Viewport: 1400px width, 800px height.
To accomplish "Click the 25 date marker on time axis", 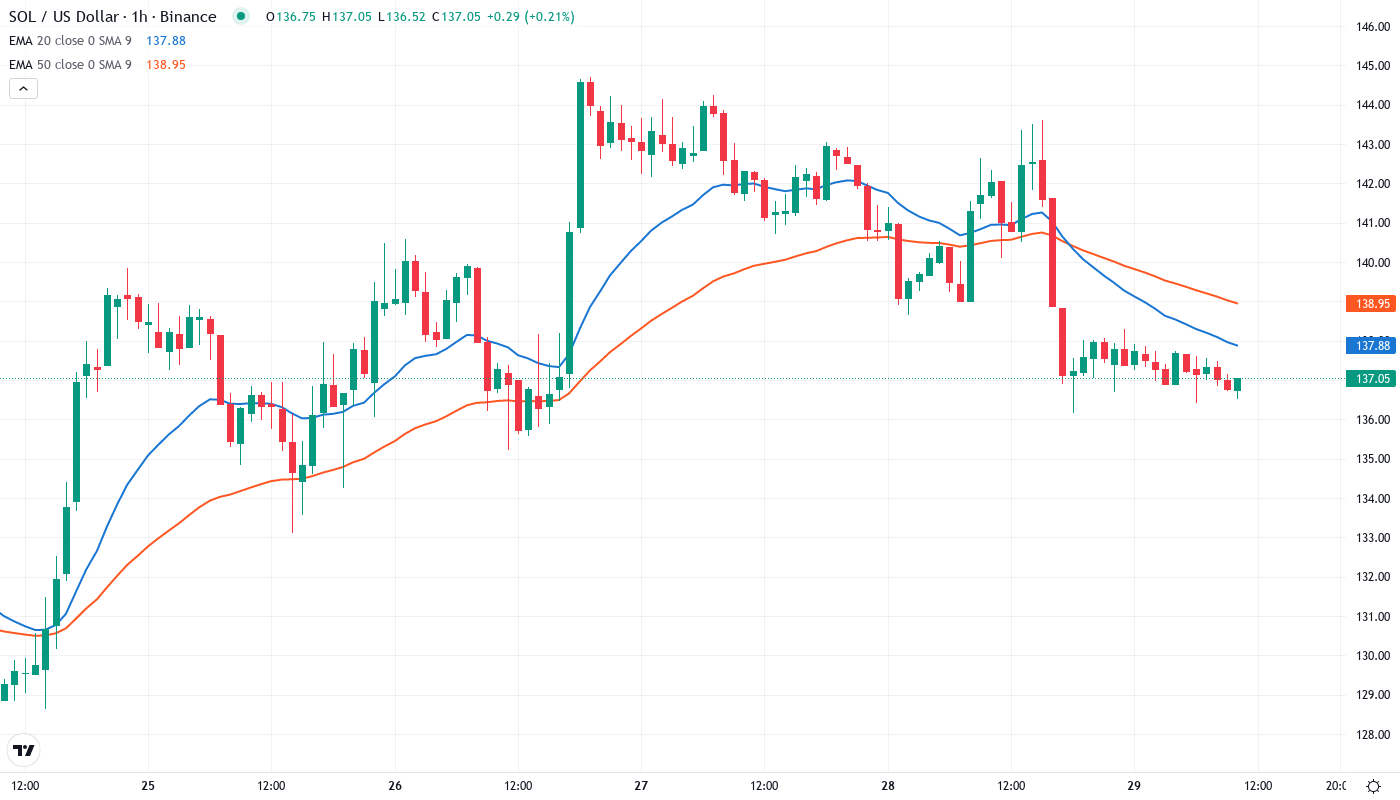I will (148, 785).
